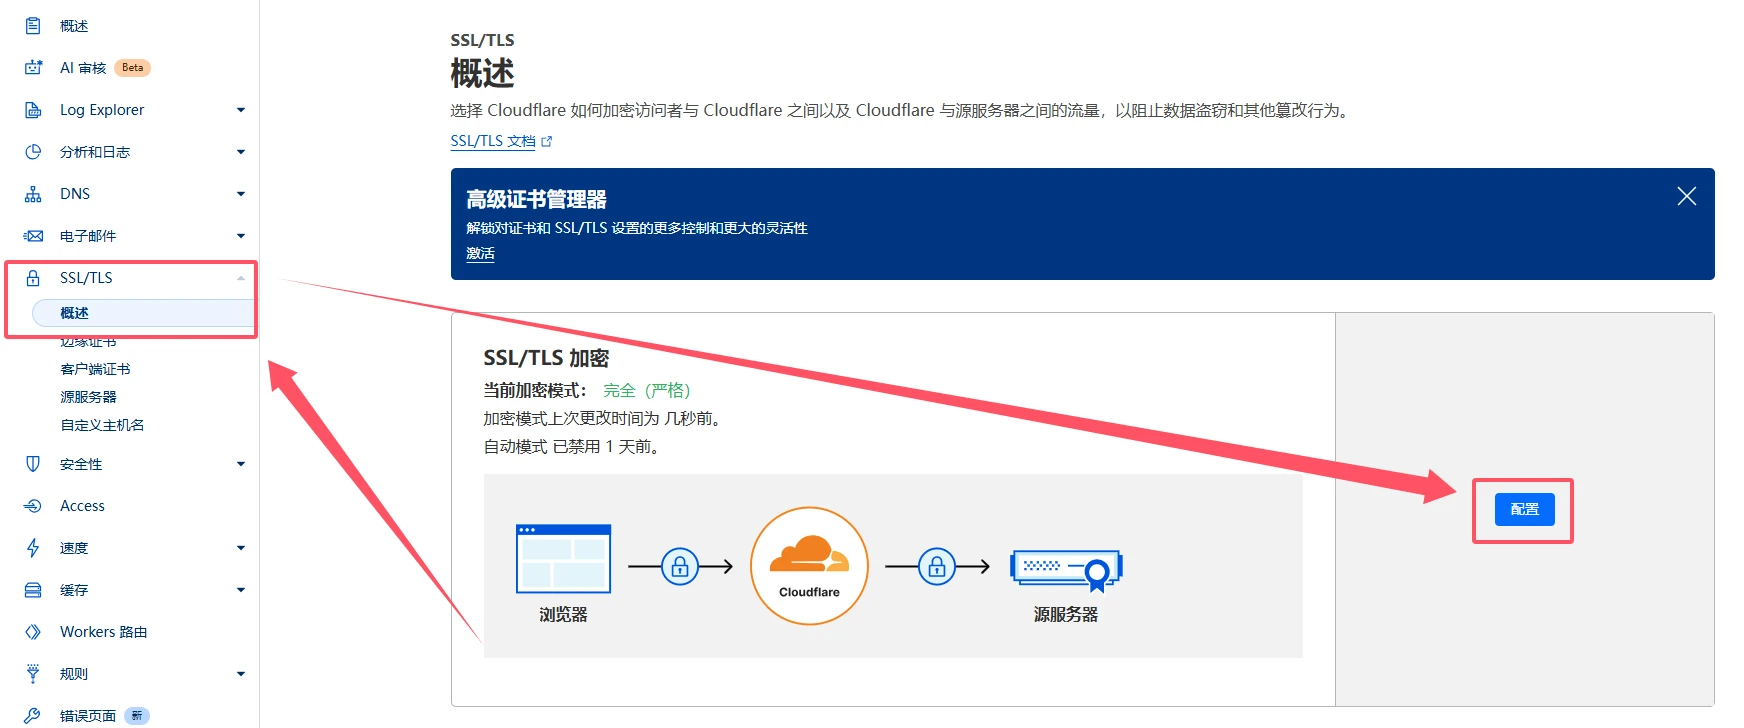
Task: Click the browser window icon in the diagram
Action: click(563, 558)
